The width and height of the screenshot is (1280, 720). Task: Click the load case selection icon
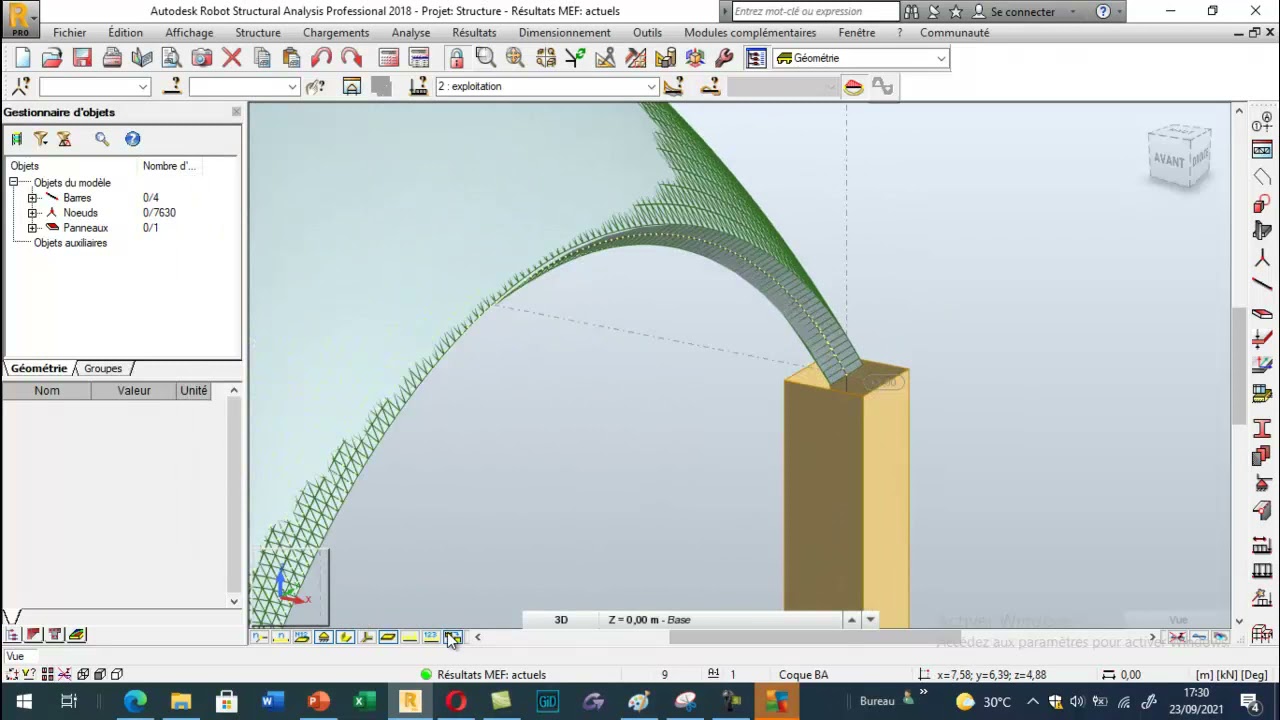click(419, 86)
